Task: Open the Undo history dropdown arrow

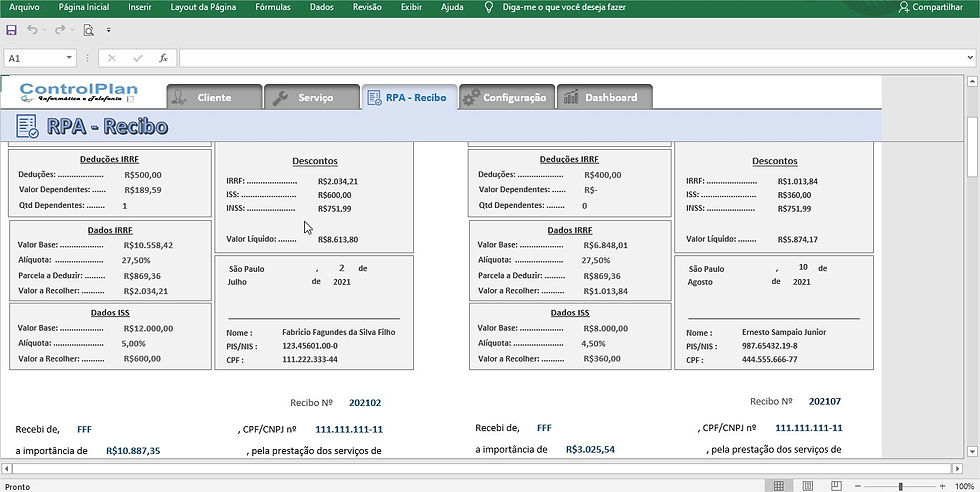Action: [x=43, y=29]
